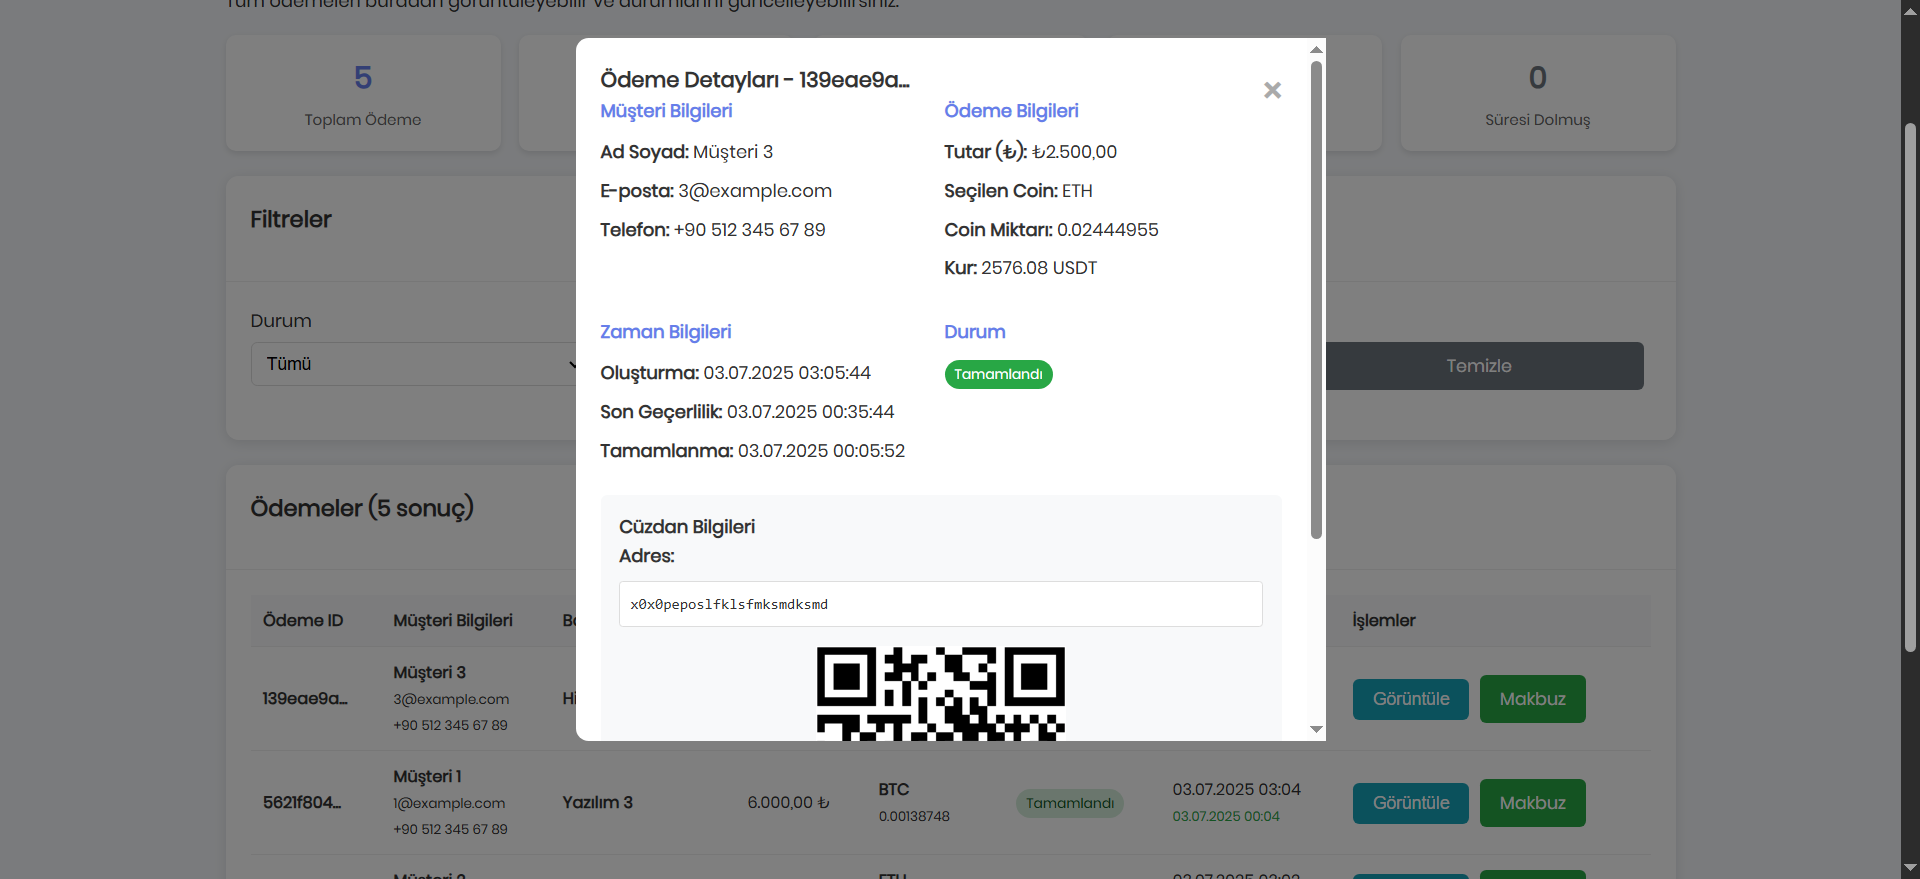Click 1@example.com in table
Viewport: 1920px width, 879px height.
[x=449, y=803]
